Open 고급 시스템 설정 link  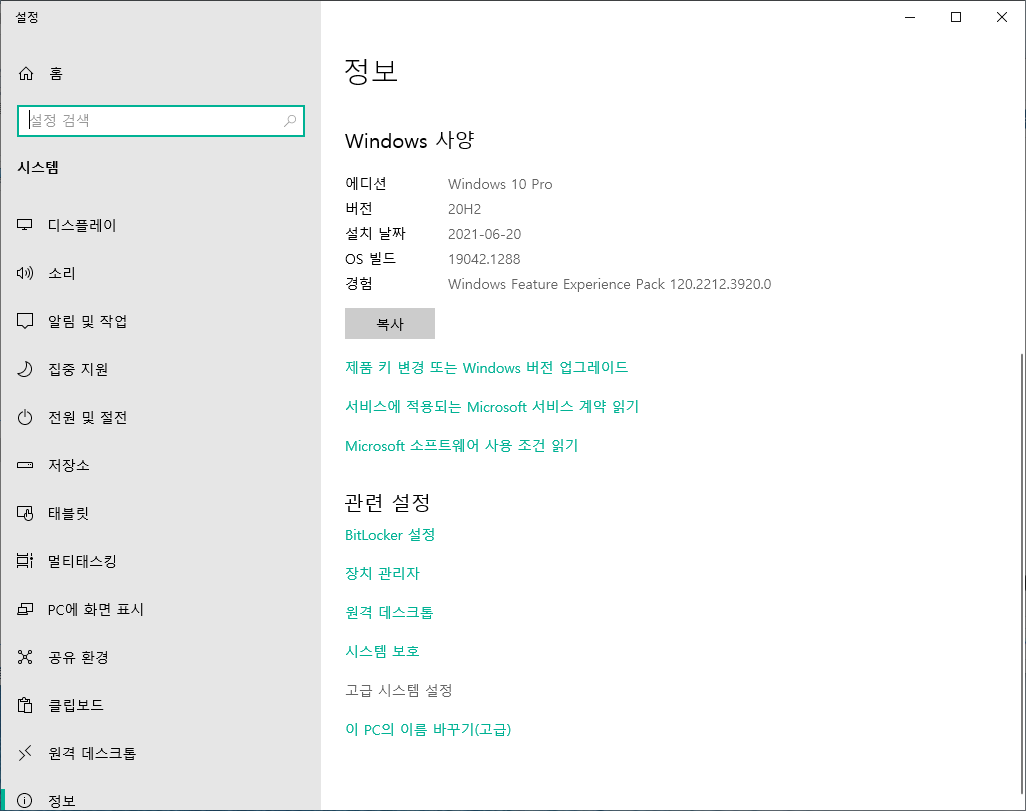398,690
